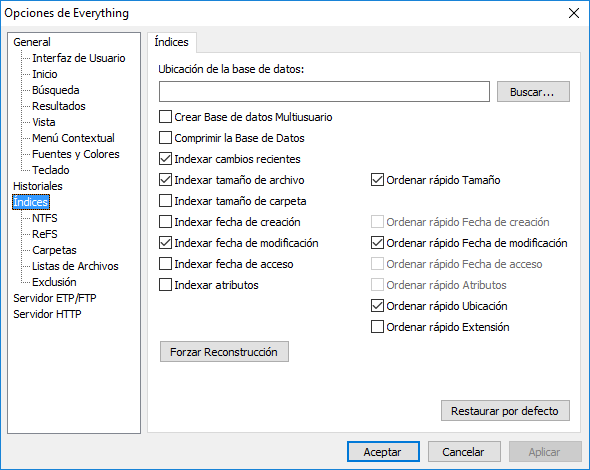
Task: Click the Buscar... browse button
Action: tap(533, 92)
